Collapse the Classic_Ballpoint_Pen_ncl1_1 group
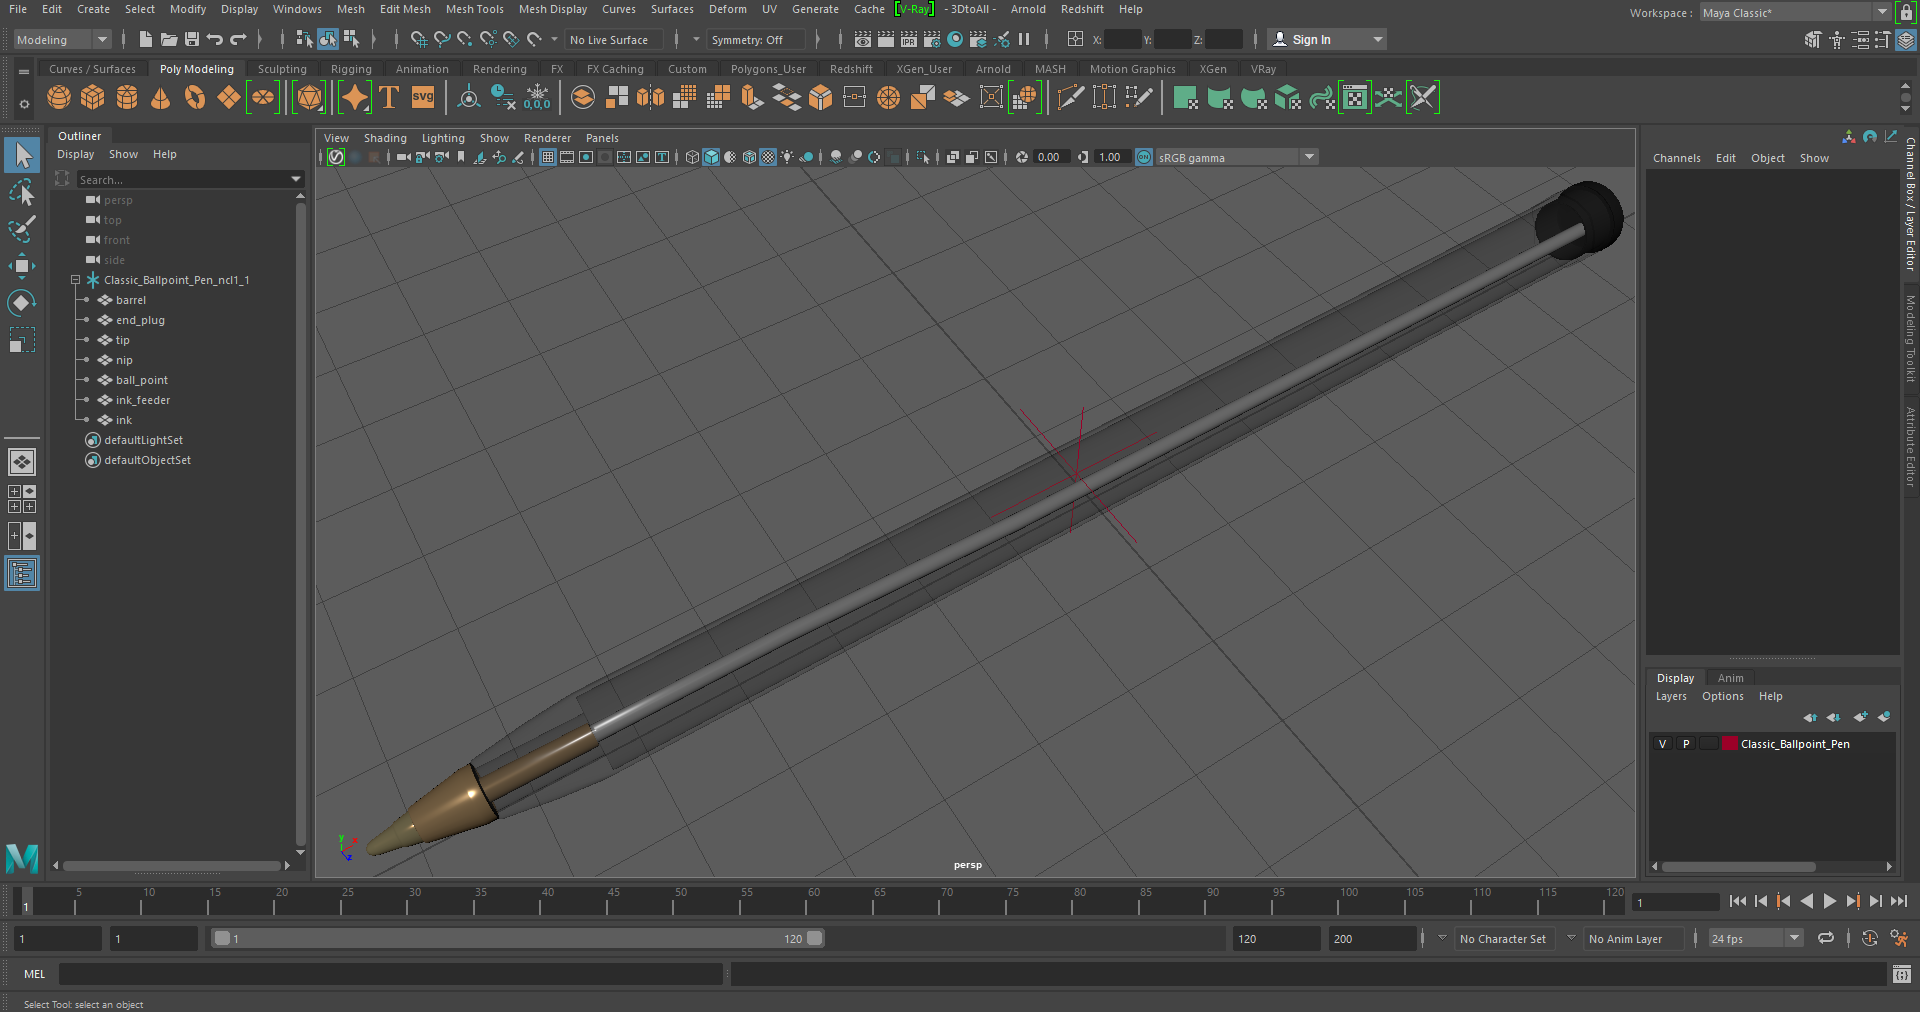 [75, 280]
